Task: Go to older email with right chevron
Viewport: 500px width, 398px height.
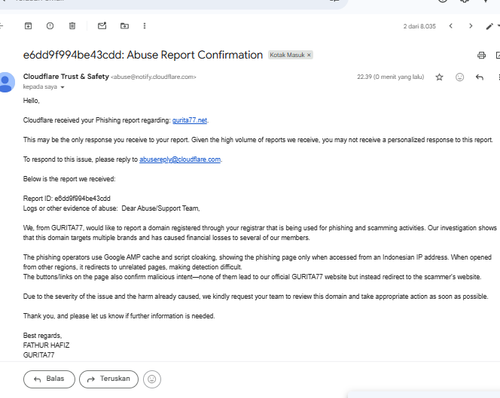Action: click(x=471, y=26)
